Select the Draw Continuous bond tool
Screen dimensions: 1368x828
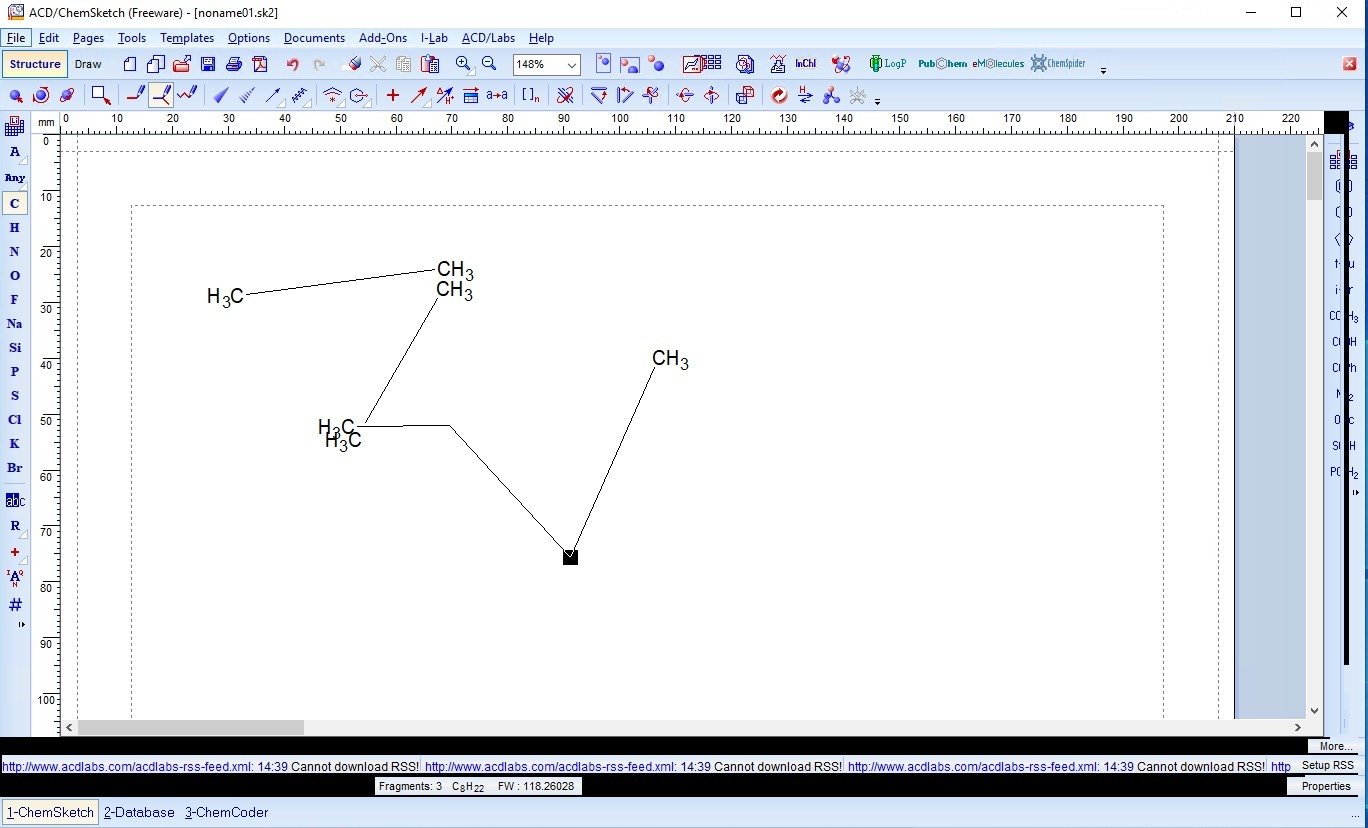point(161,96)
